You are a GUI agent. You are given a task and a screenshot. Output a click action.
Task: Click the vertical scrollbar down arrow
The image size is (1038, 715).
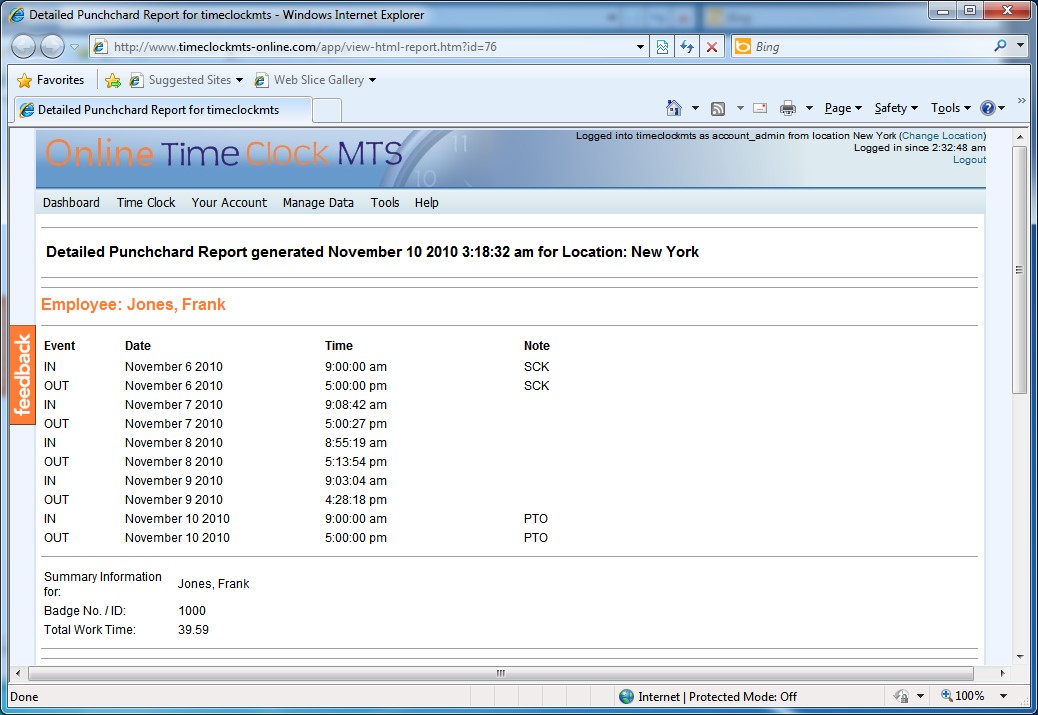[1019, 657]
